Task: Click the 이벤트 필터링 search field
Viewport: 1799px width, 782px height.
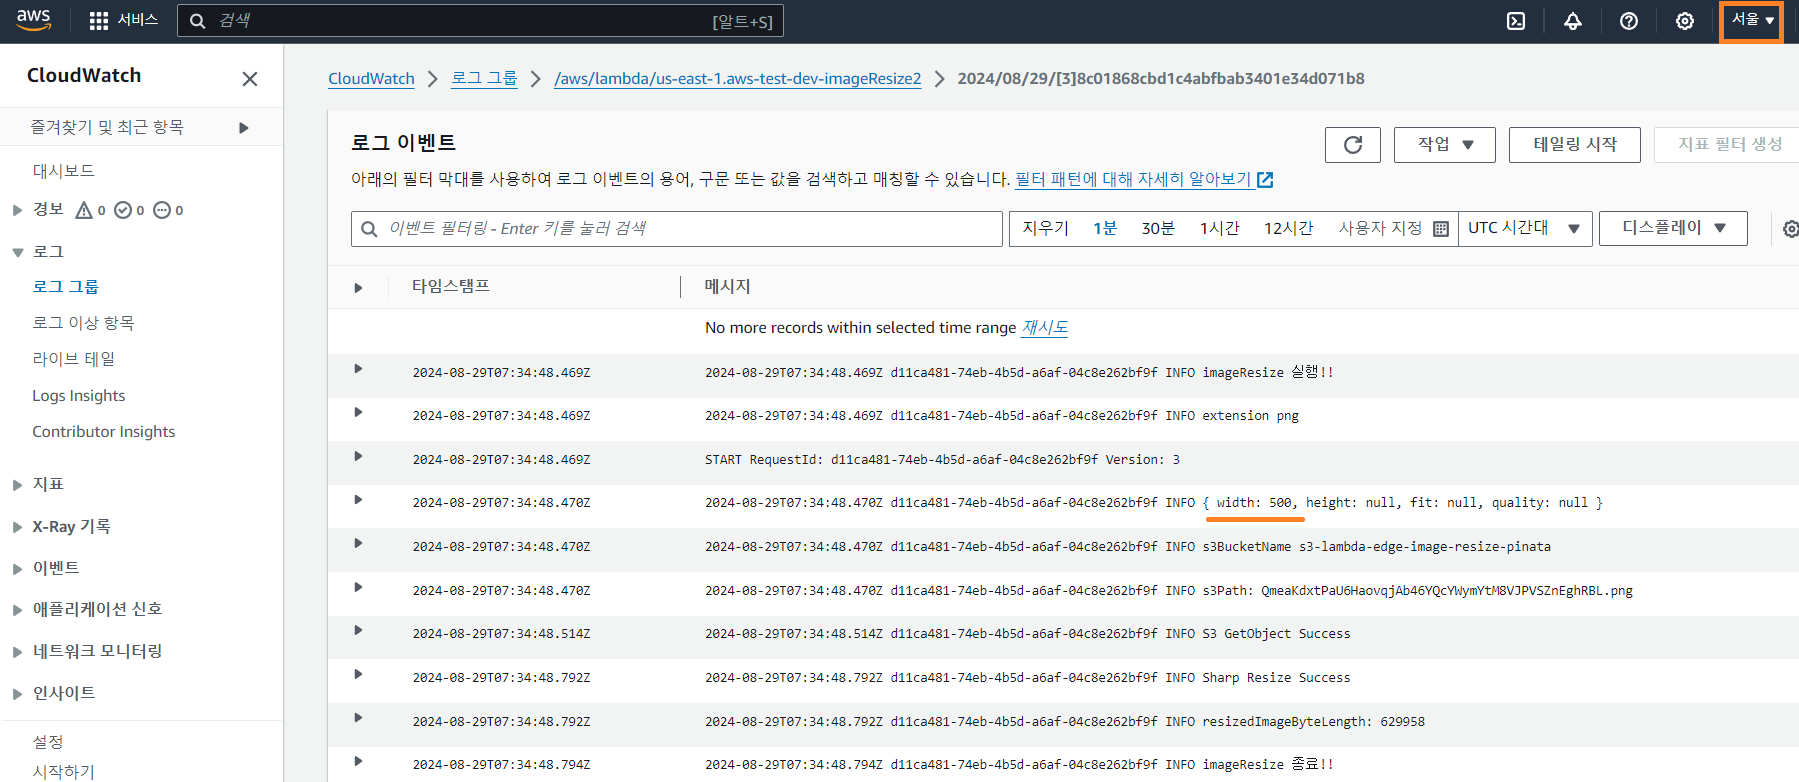Action: pos(677,229)
